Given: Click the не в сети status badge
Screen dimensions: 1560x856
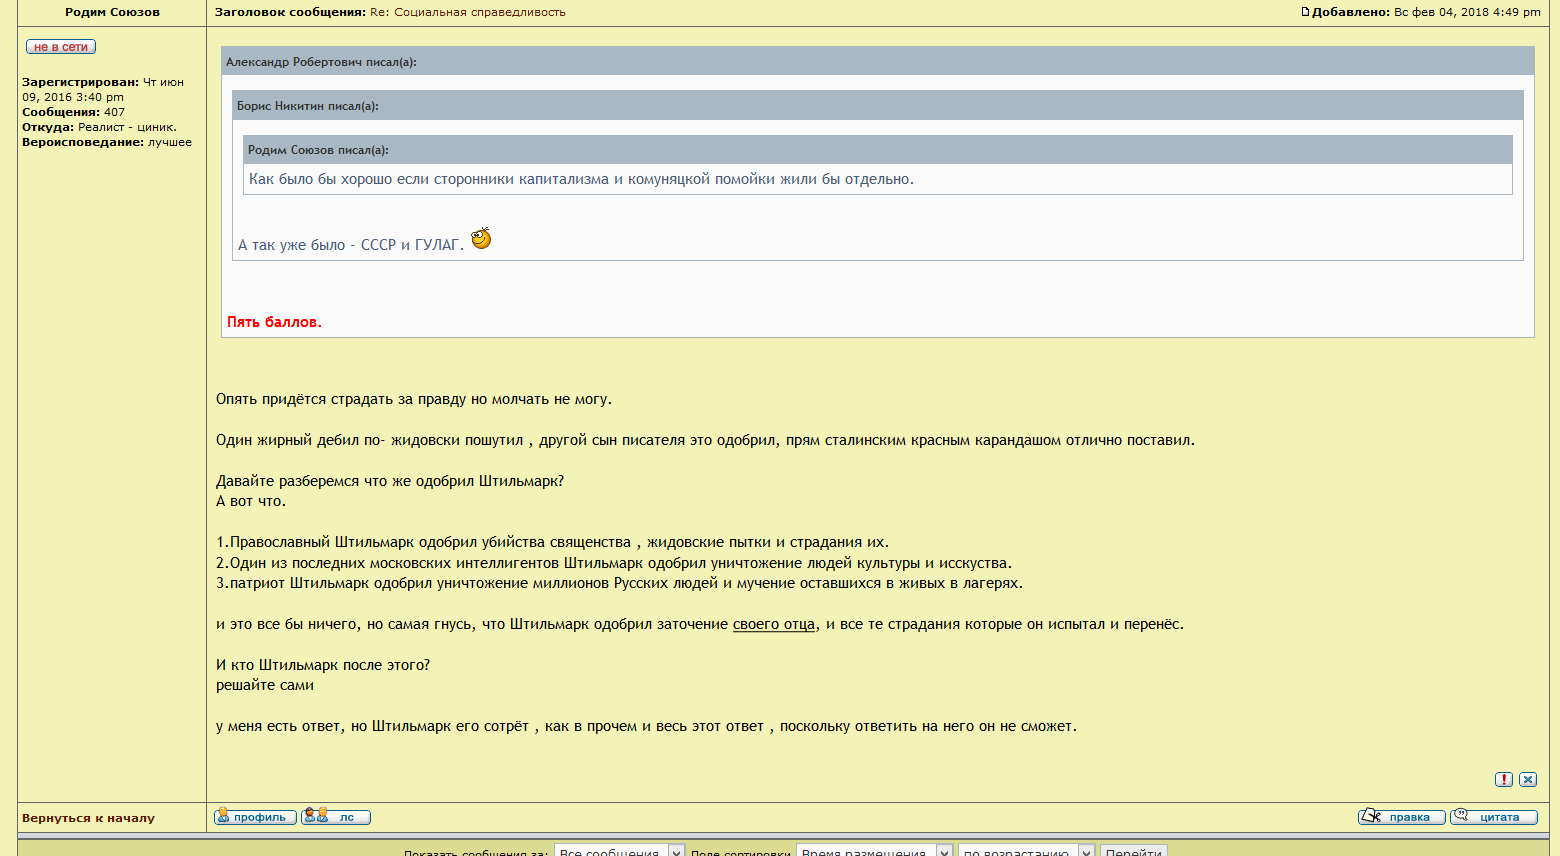Looking at the screenshot, I should (x=61, y=47).
